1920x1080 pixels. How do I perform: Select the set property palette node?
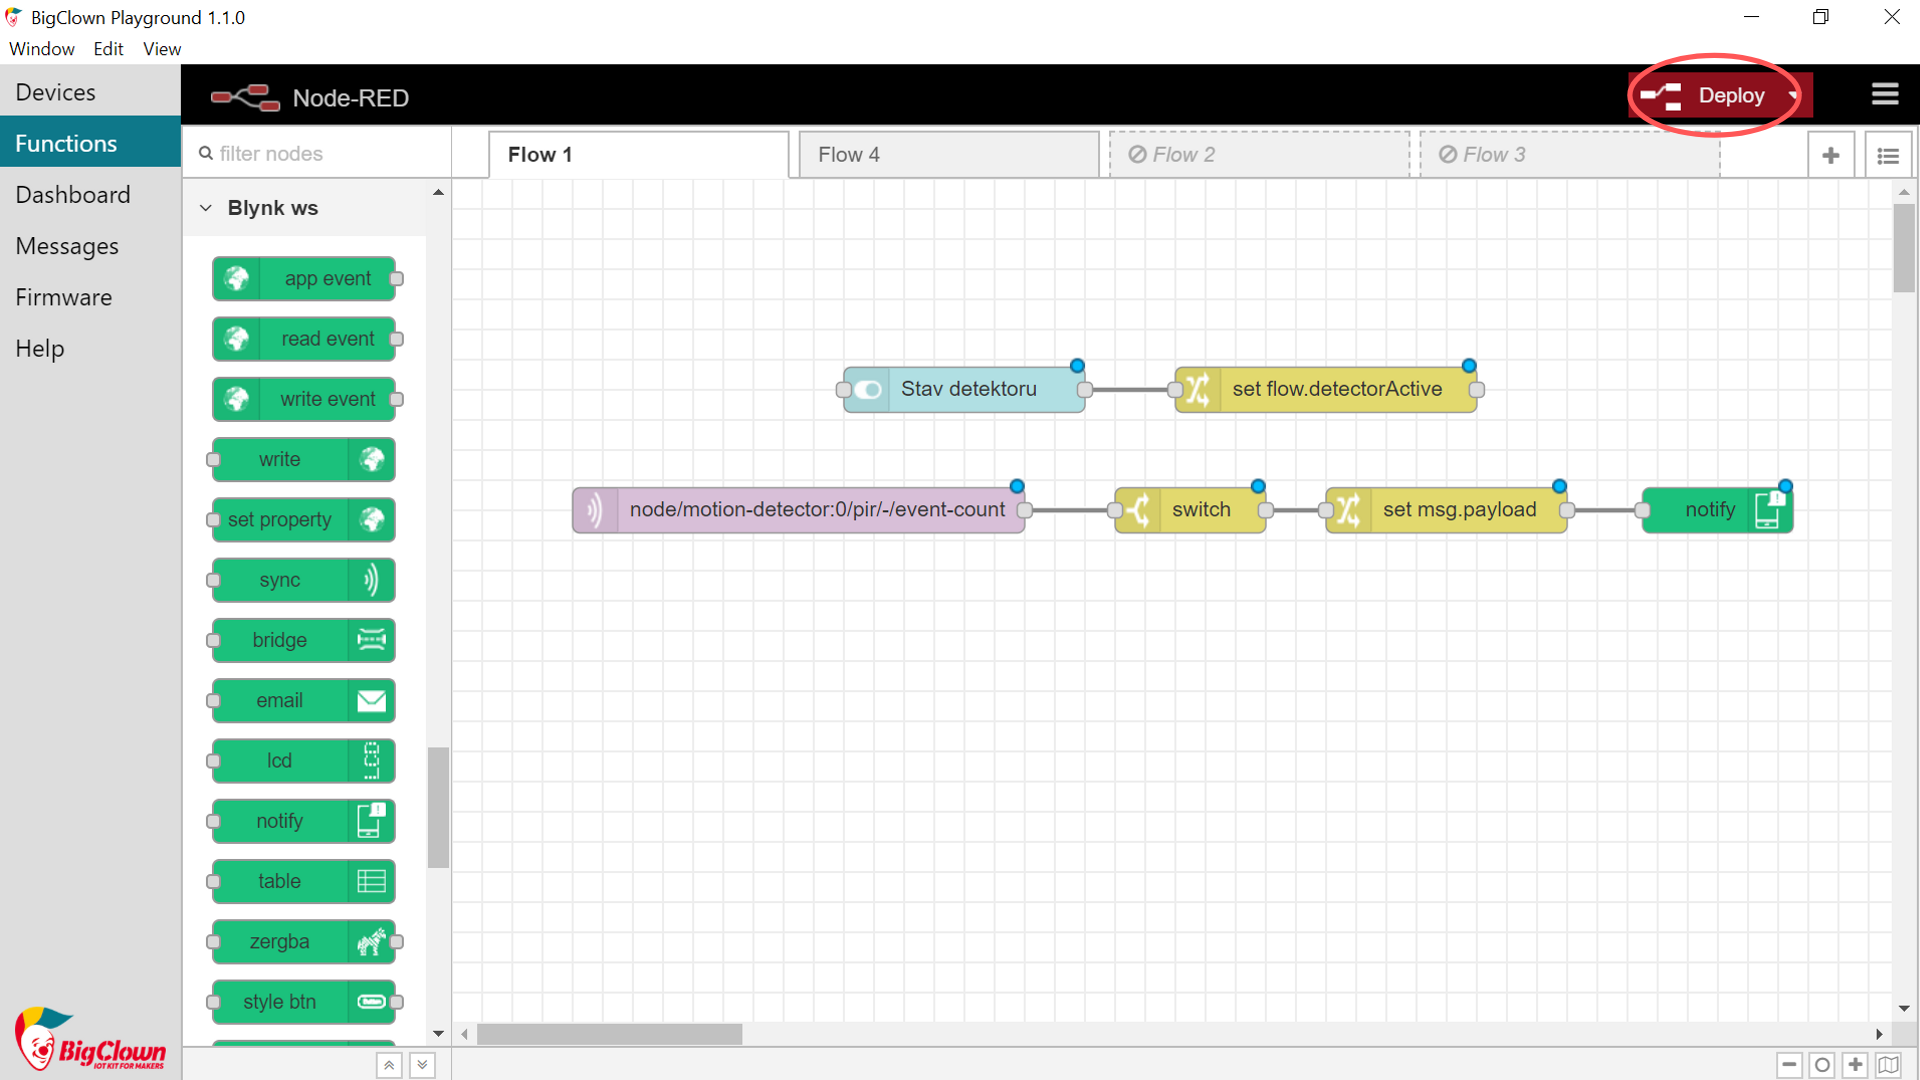pyautogui.click(x=303, y=520)
